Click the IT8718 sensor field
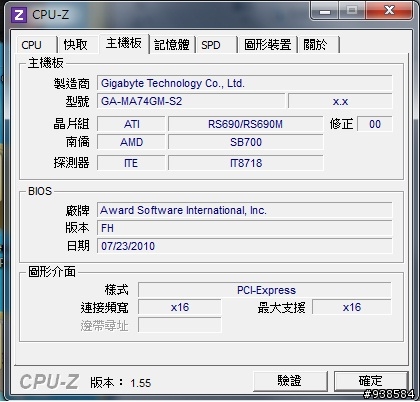420x402 pixels. 246,163
